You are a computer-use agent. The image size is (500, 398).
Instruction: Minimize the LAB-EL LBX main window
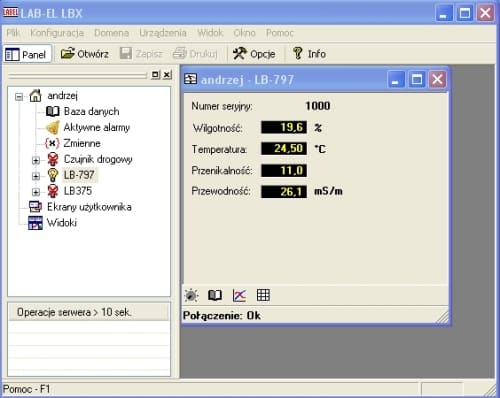click(x=444, y=13)
